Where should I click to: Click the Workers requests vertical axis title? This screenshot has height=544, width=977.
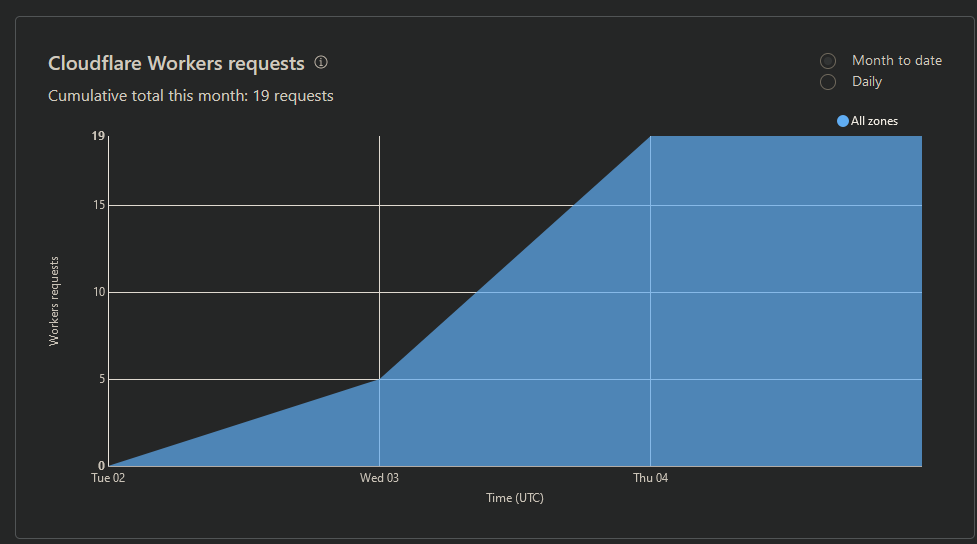pos(54,301)
